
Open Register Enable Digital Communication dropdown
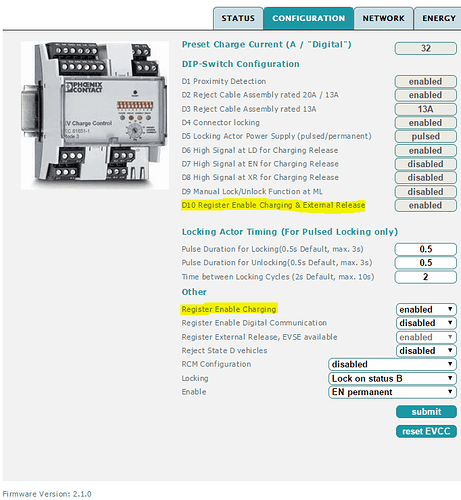point(426,323)
